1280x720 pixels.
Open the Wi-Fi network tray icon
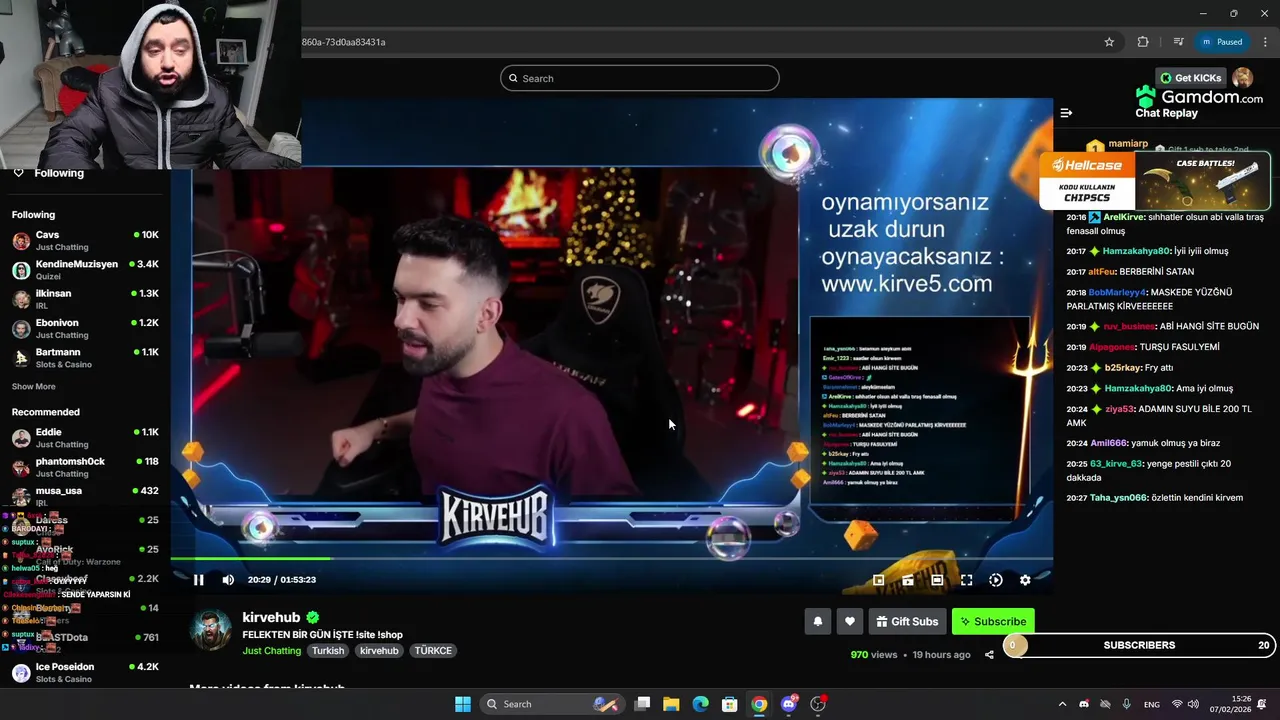1177,704
